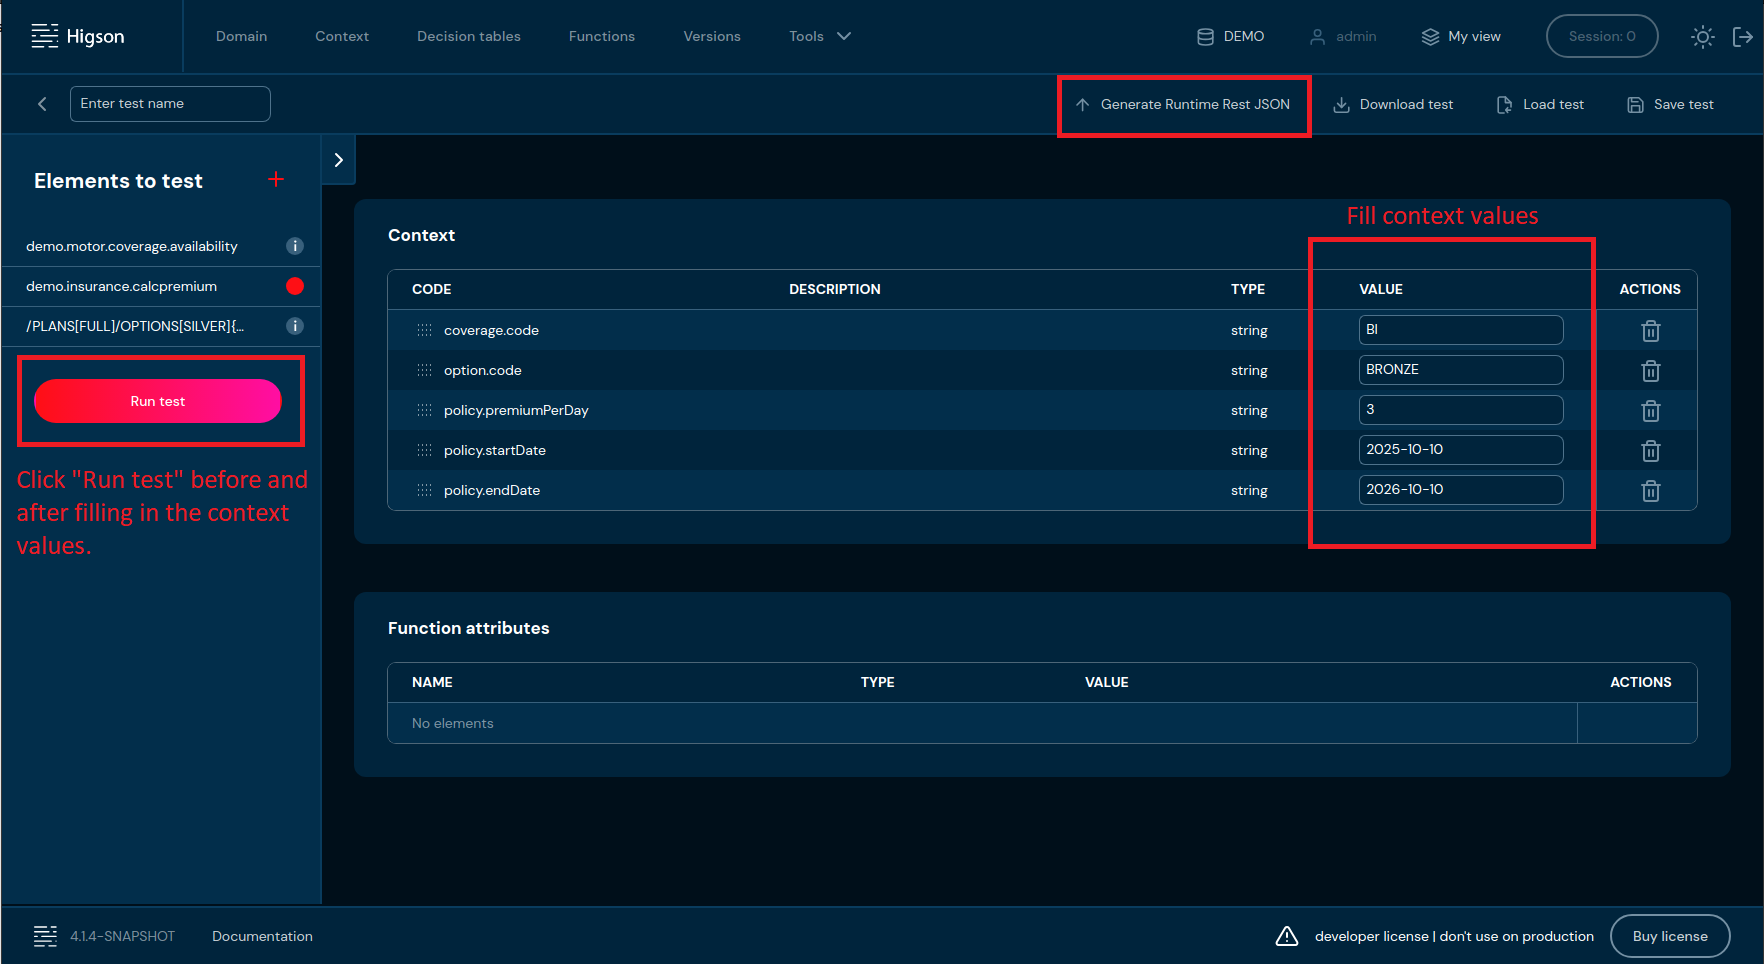Select demo.motor.coverage.availability element
Image resolution: width=1764 pixels, height=964 pixels.
tap(132, 246)
